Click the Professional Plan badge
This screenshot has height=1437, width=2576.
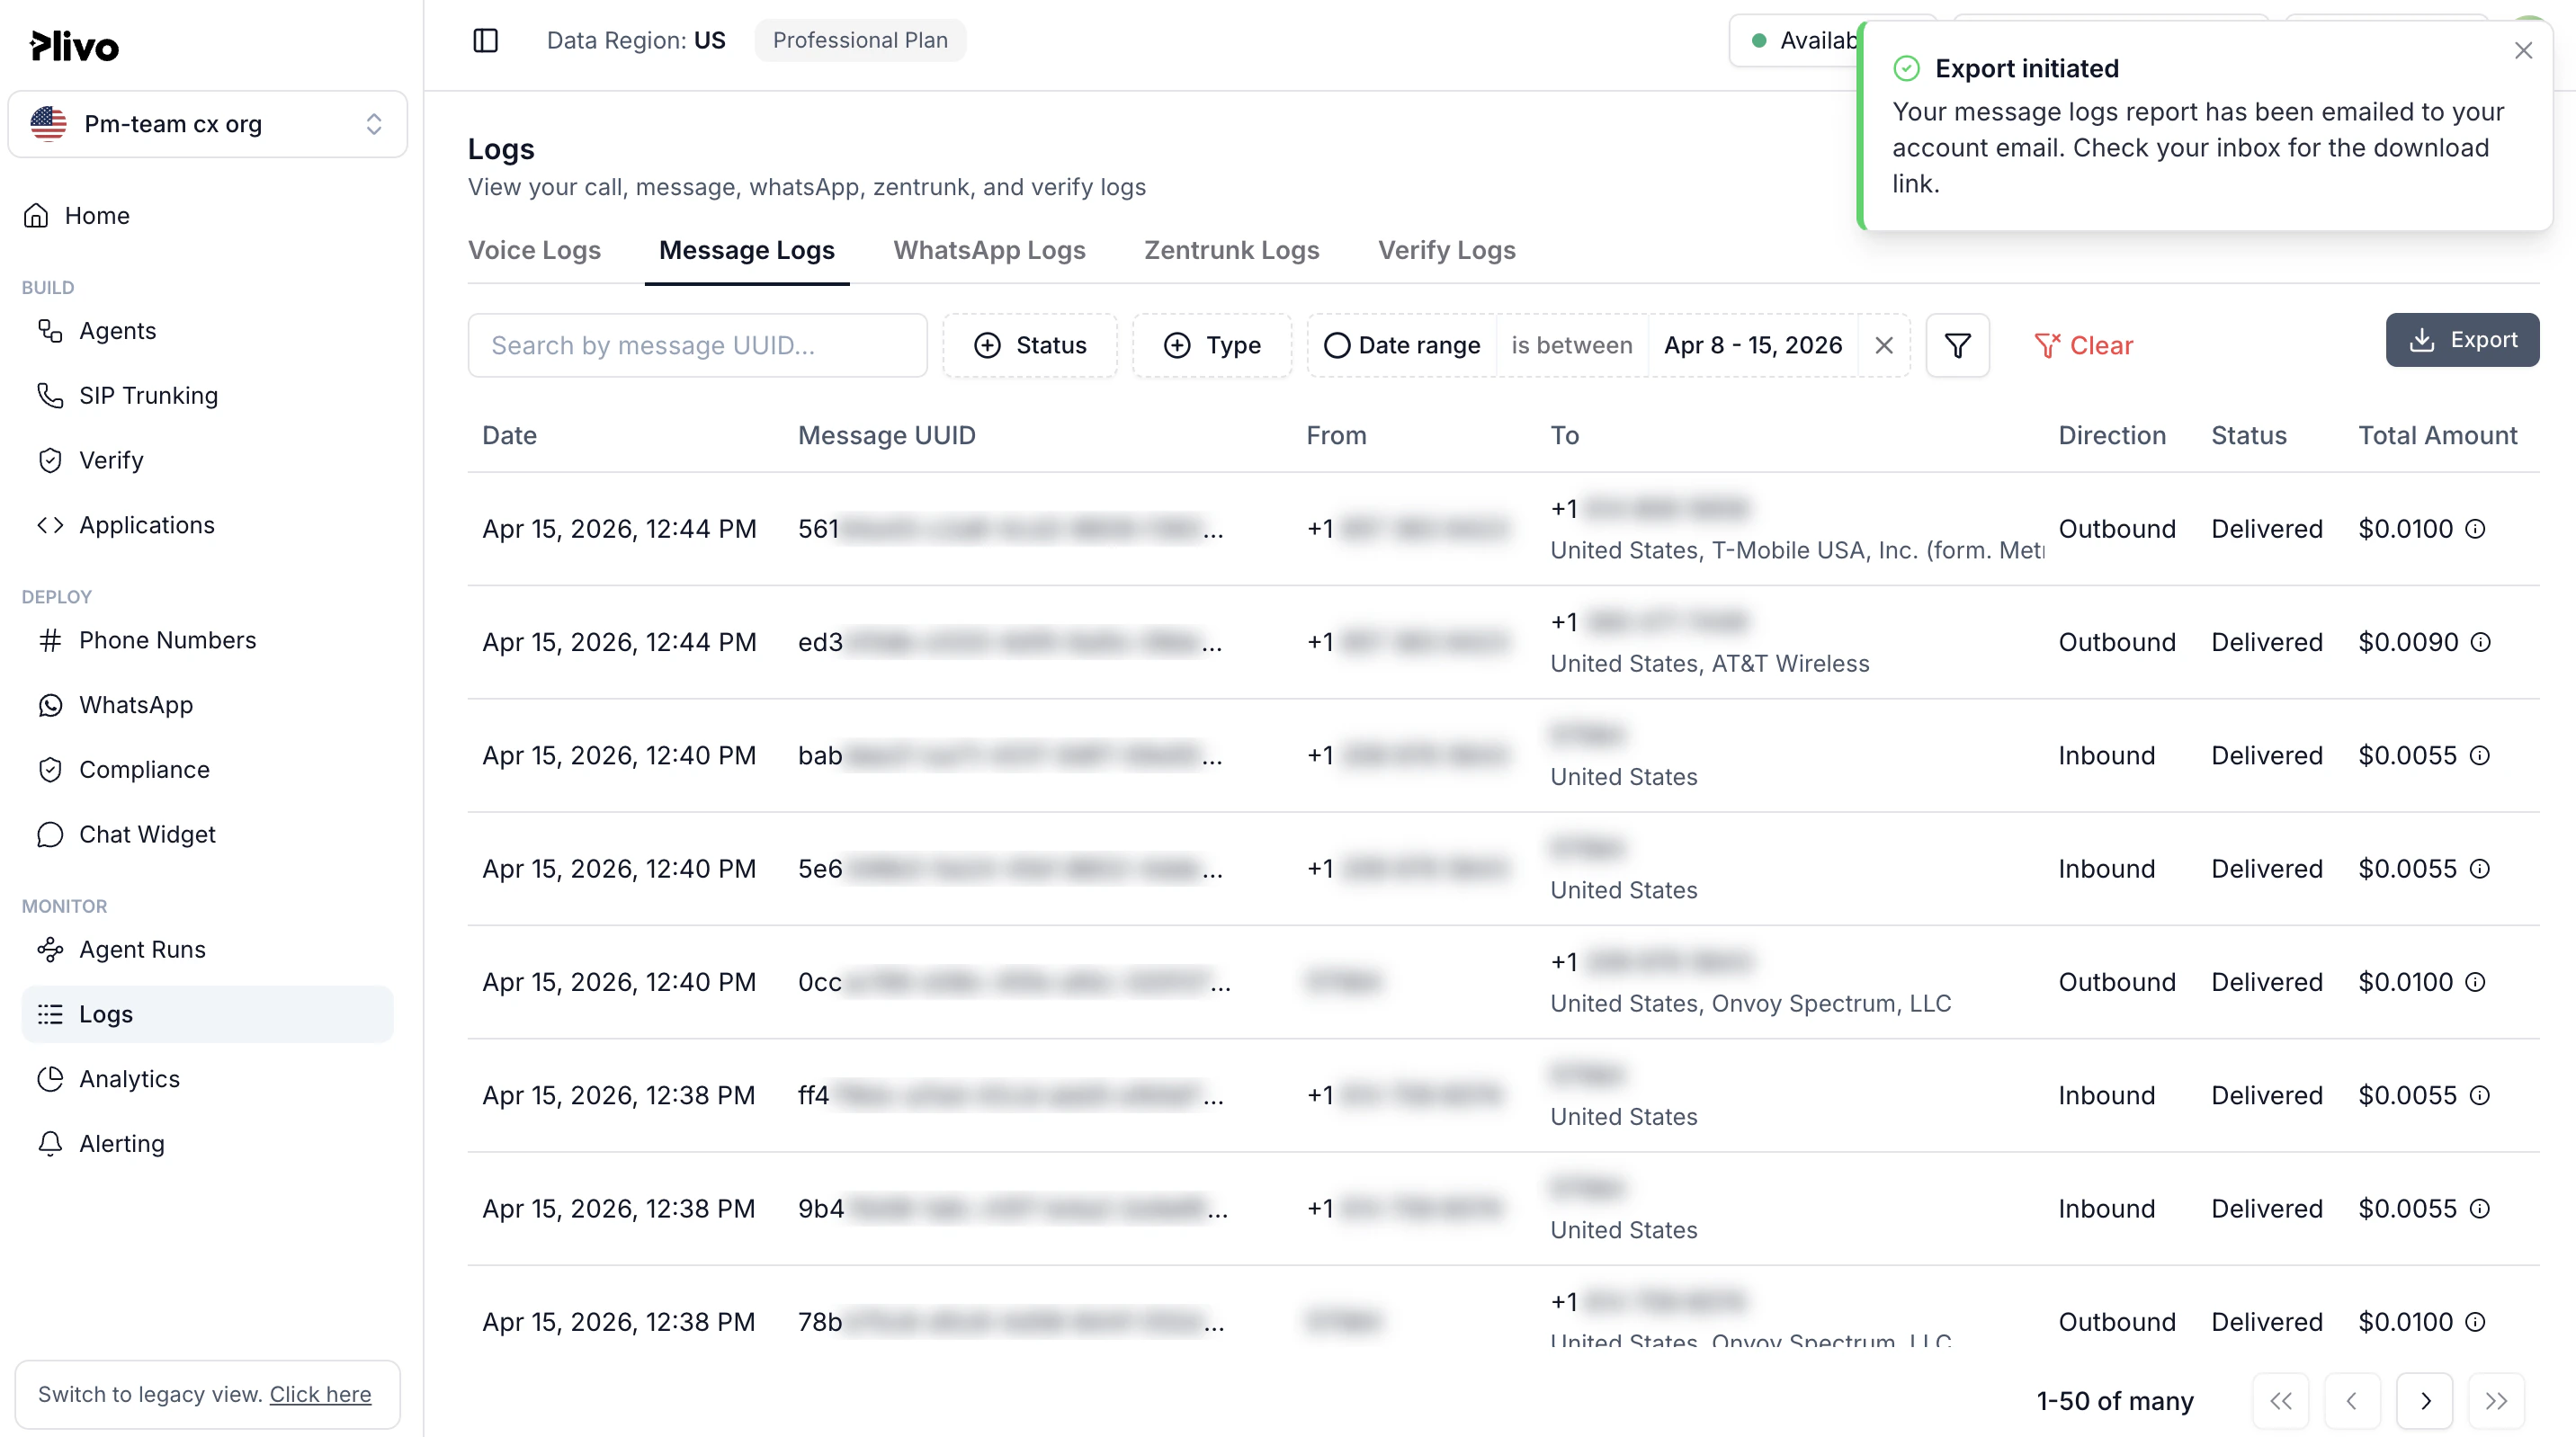click(860, 41)
